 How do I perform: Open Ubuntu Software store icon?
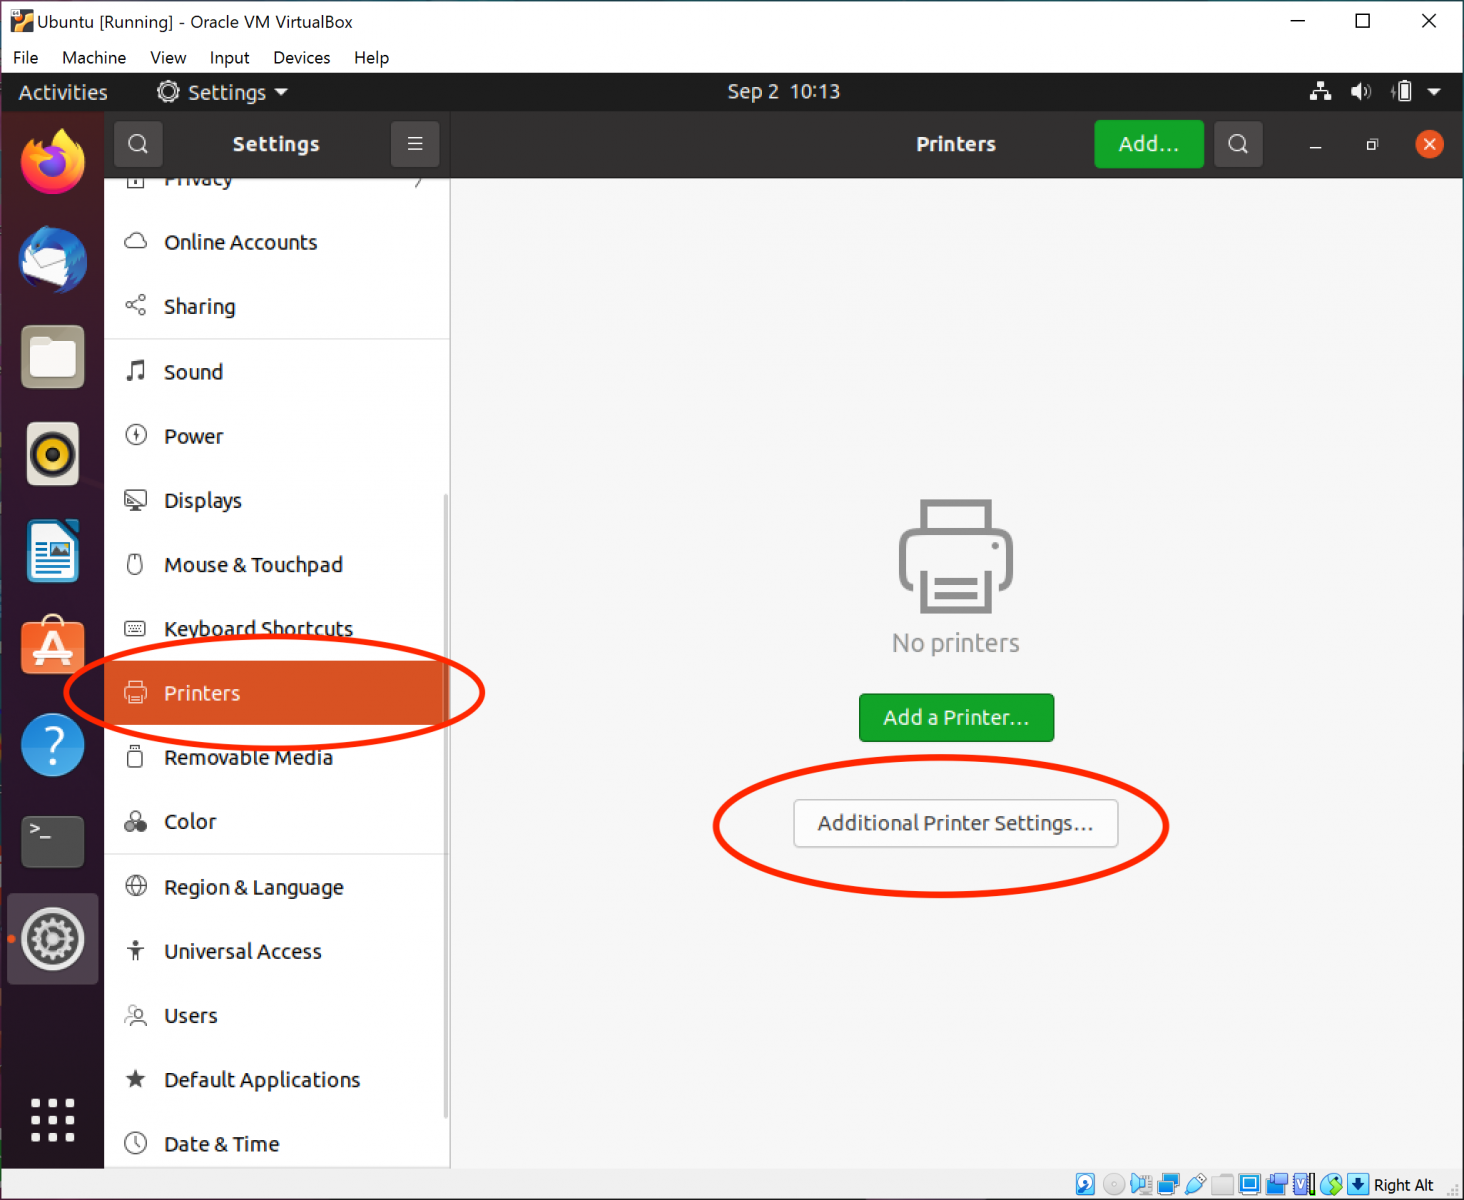53,647
